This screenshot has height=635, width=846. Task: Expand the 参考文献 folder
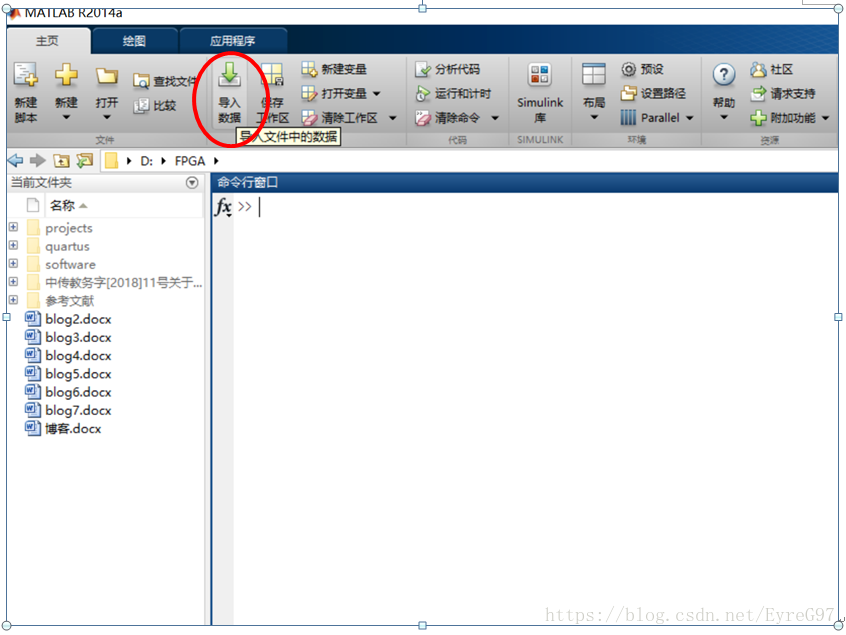[x=13, y=300]
